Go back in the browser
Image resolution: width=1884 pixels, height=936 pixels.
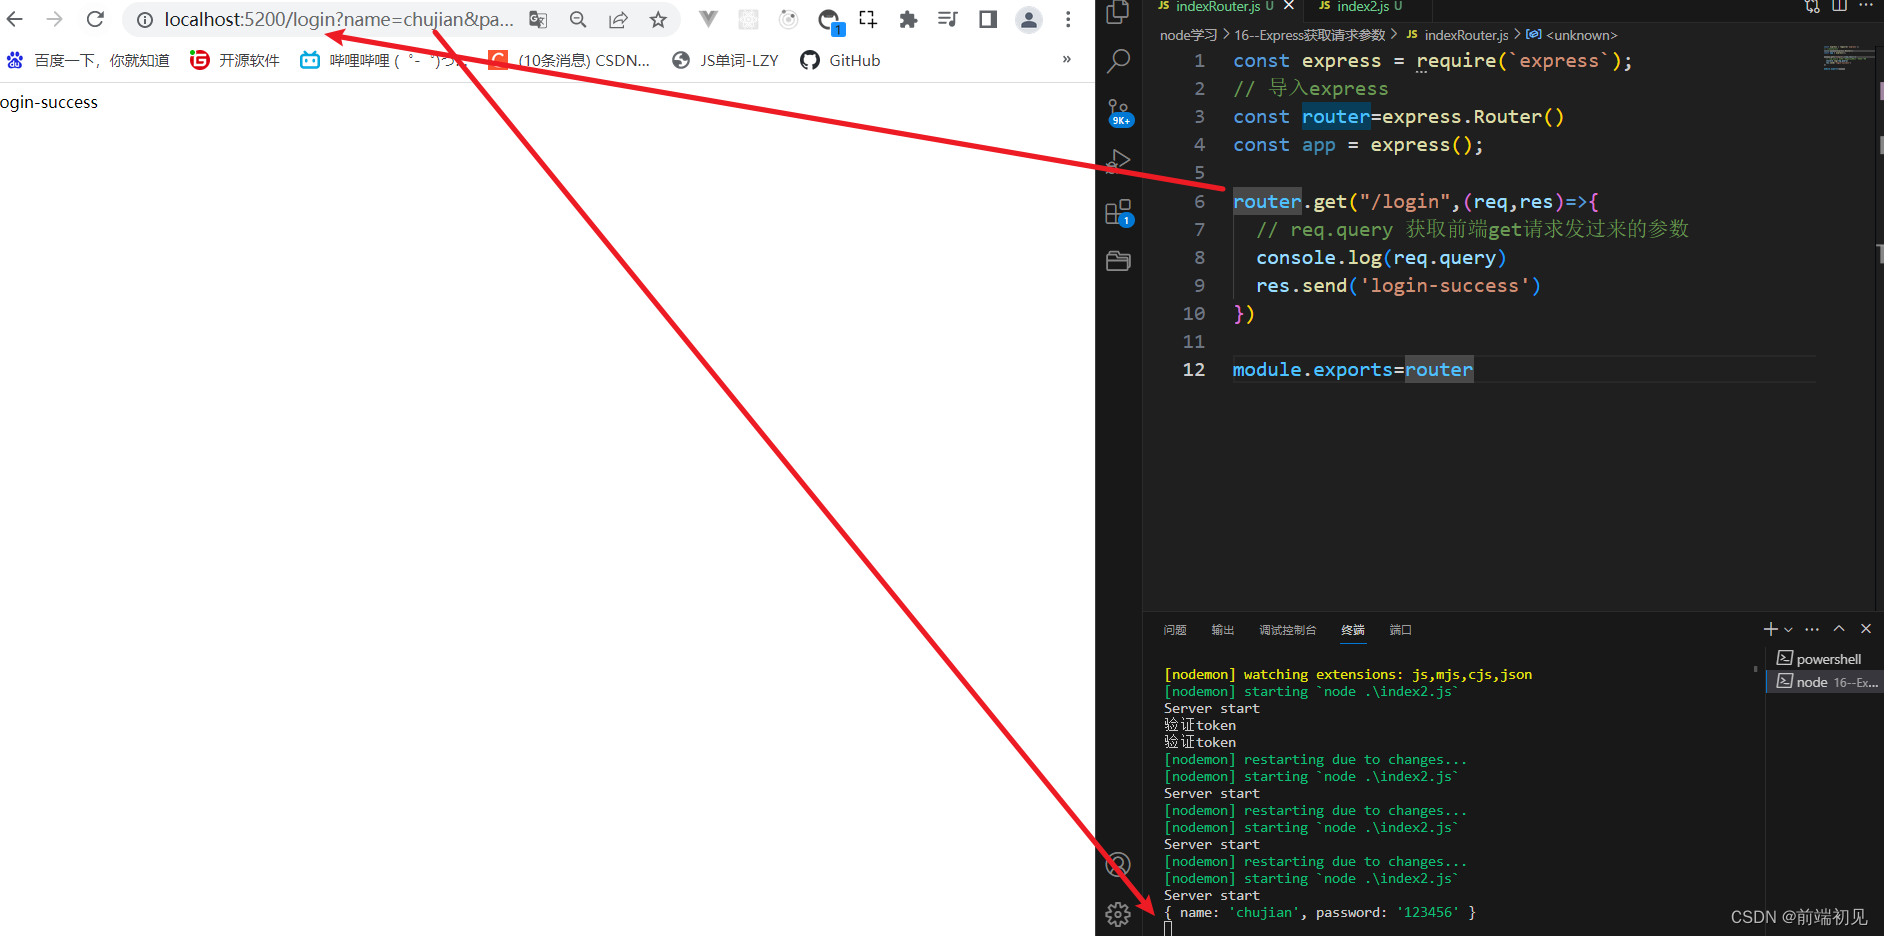15,19
